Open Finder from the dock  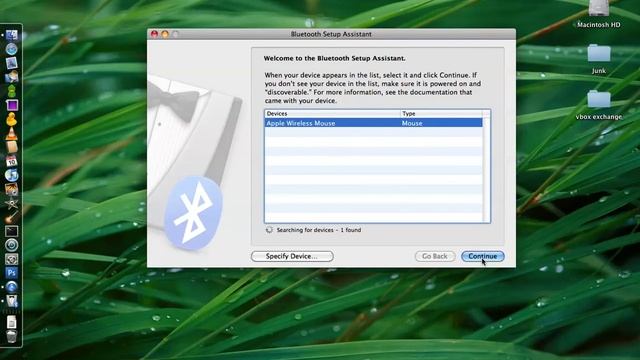coord(11,35)
